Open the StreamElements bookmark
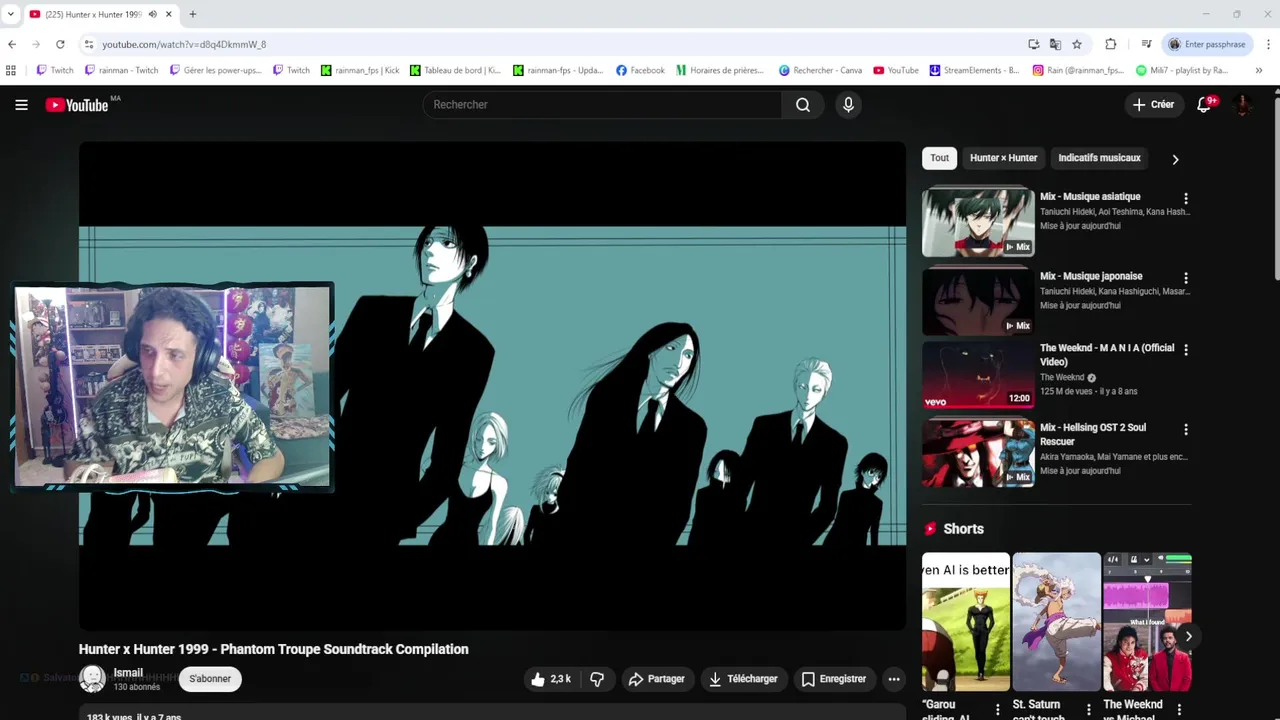Screen dimensions: 1280x720 click(x=975, y=70)
